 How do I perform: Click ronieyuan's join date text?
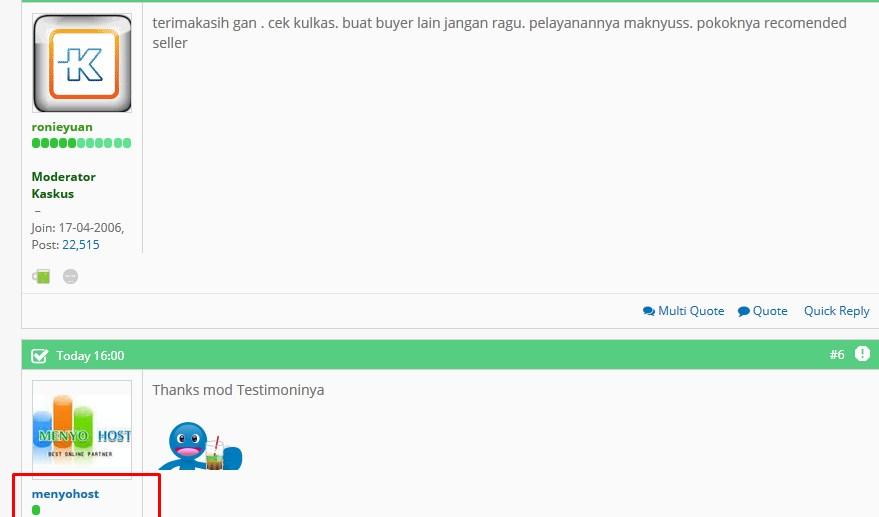[x=77, y=228]
